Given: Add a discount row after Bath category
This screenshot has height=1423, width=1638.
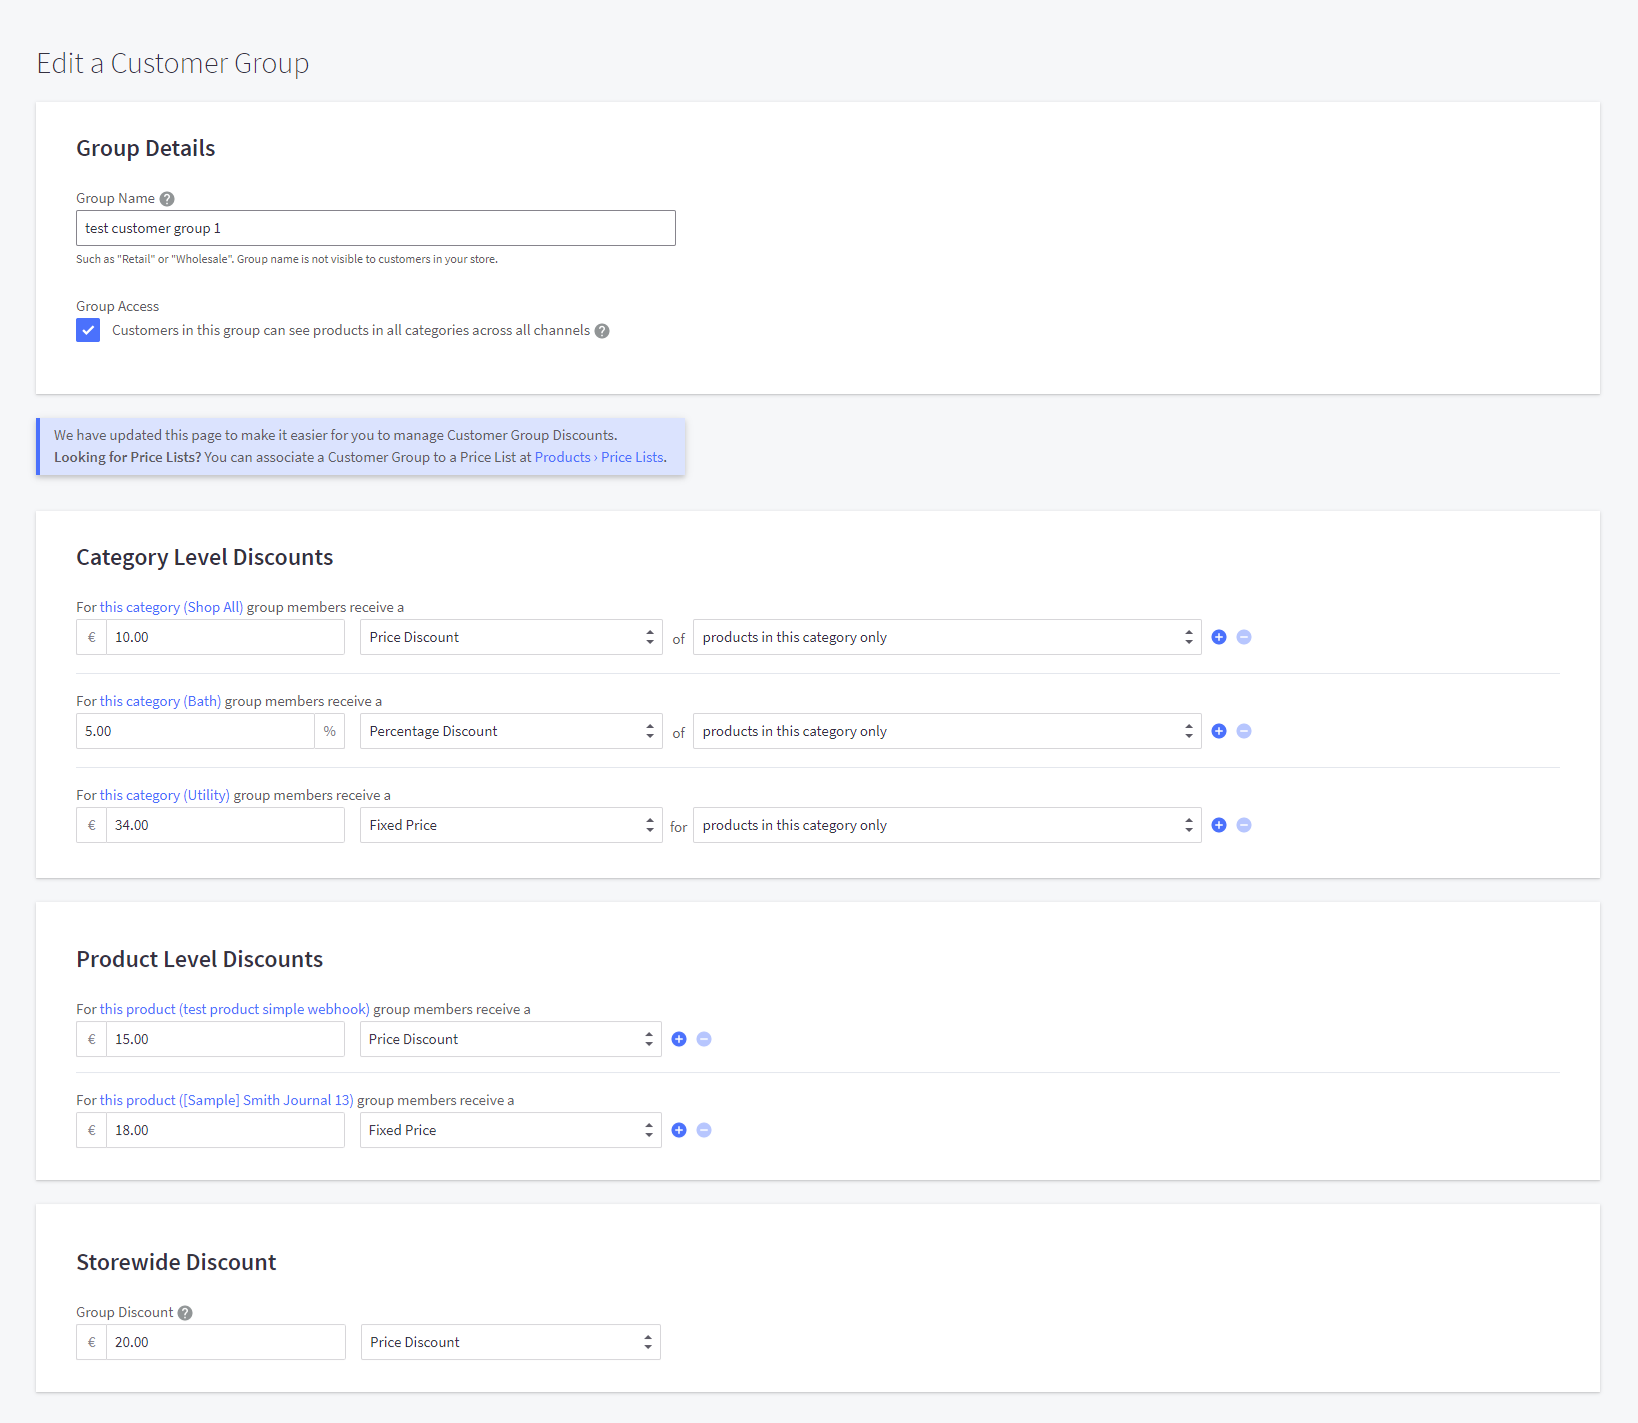Looking at the screenshot, I should 1219,731.
